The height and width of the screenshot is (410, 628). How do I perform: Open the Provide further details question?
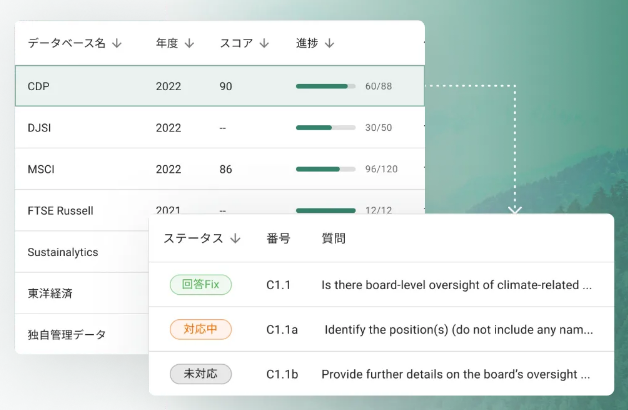(456, 374)
